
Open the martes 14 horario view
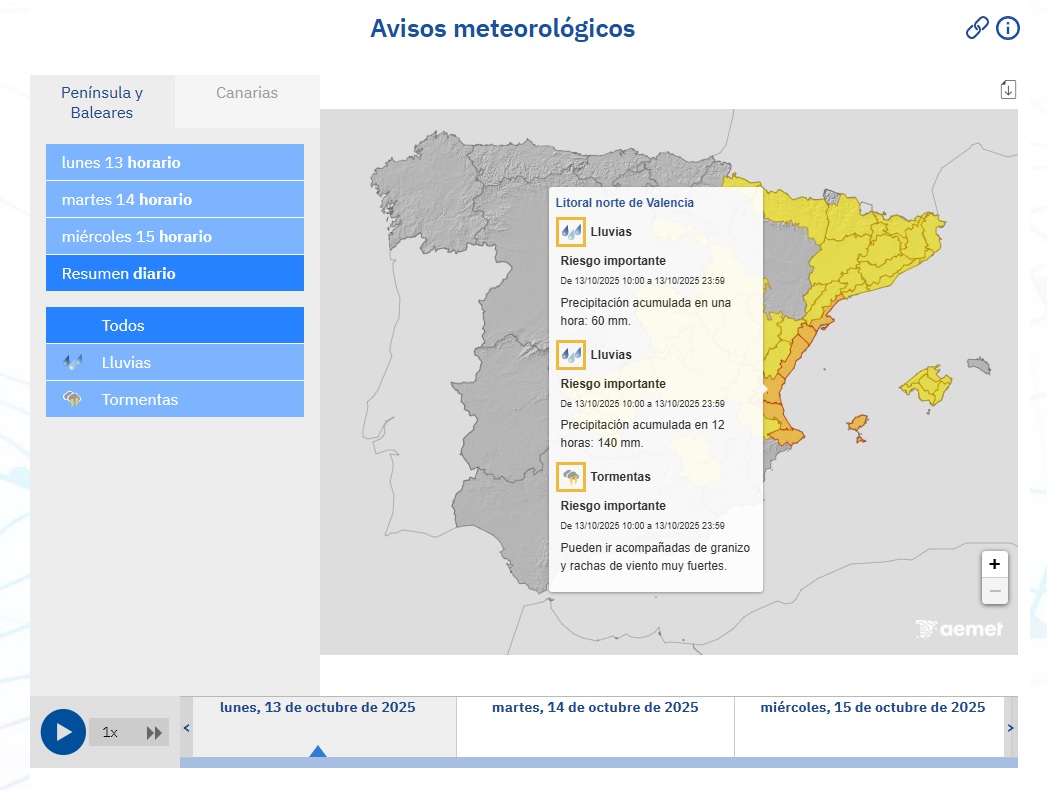point(174,199)
